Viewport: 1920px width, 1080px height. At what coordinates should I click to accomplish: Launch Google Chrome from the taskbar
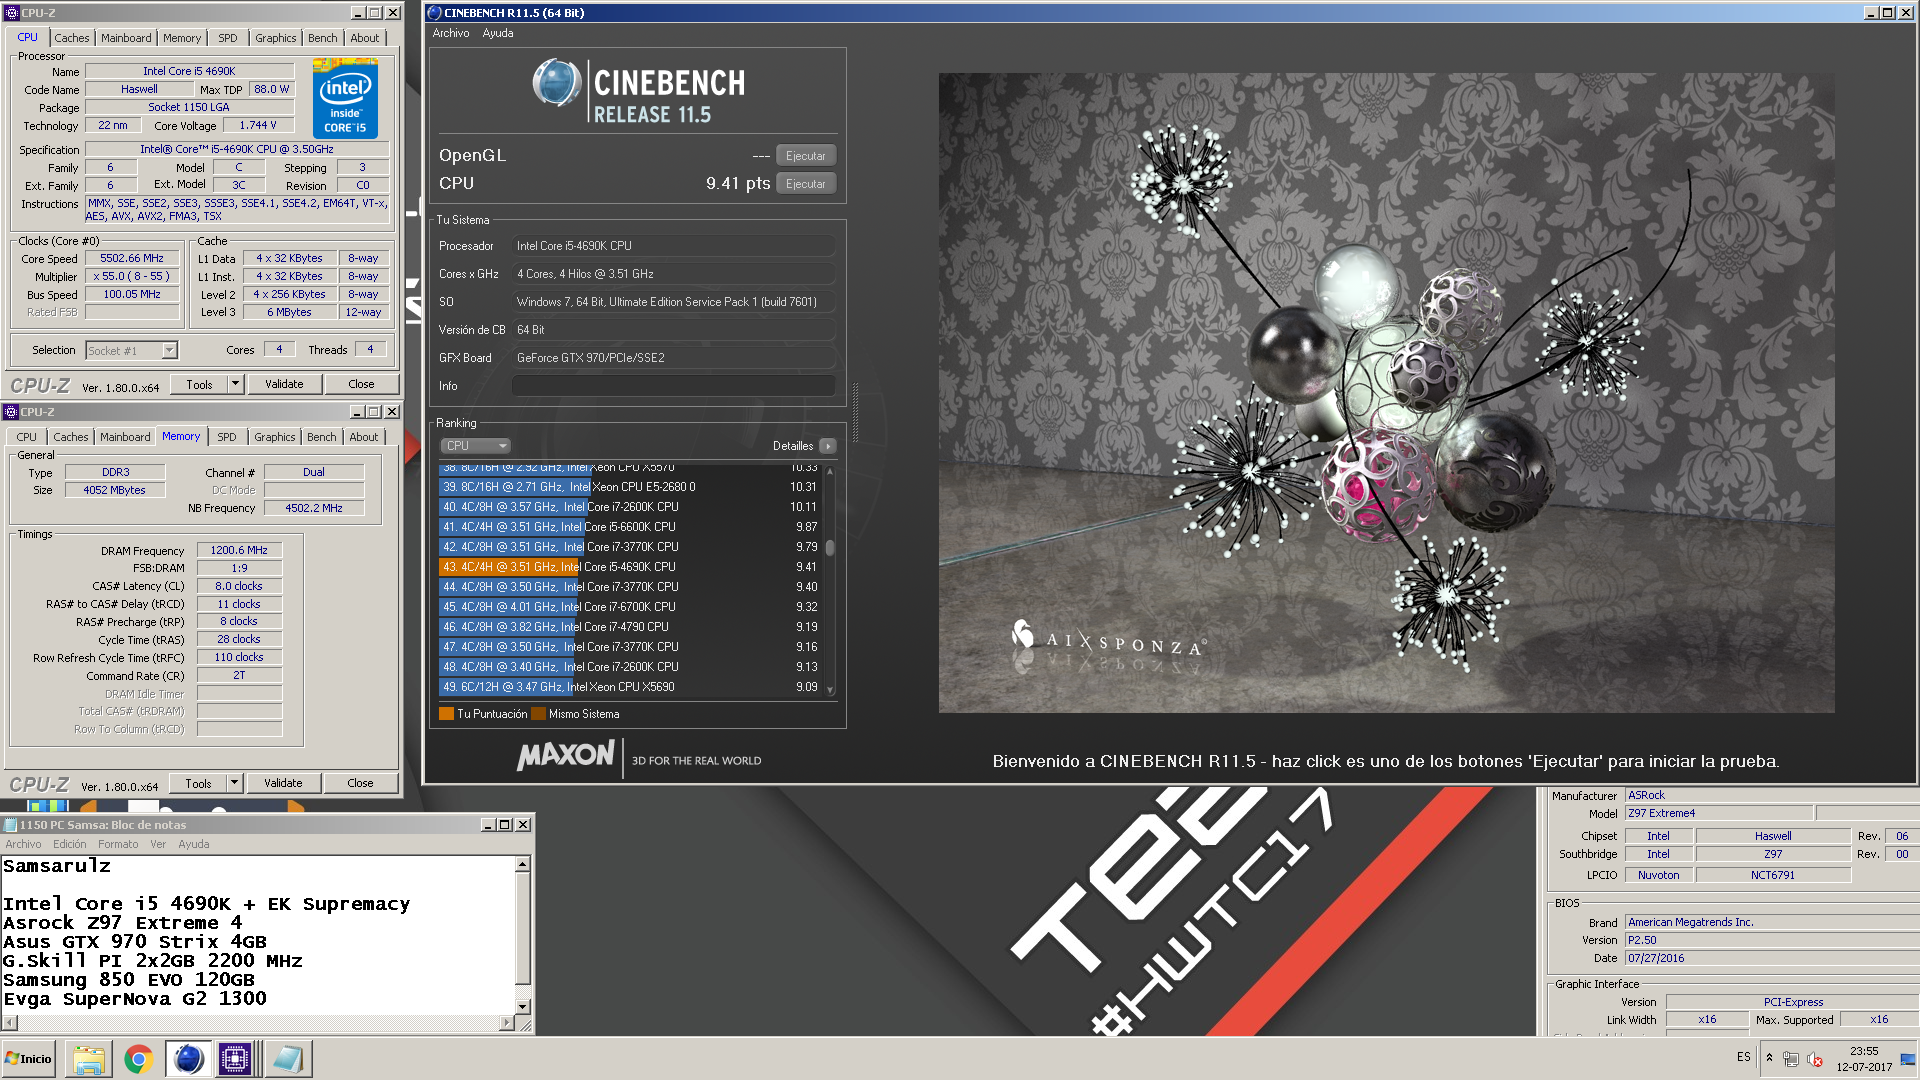point(138,1059)
